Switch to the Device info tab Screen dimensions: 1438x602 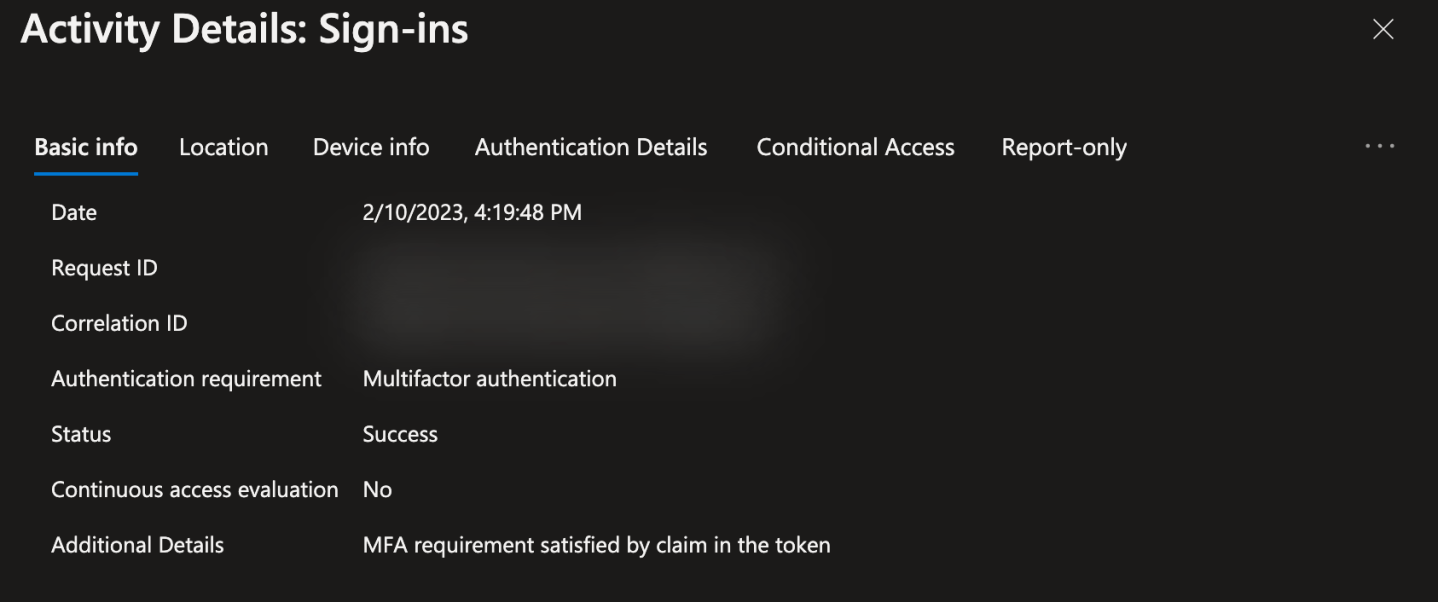point(370,146)
